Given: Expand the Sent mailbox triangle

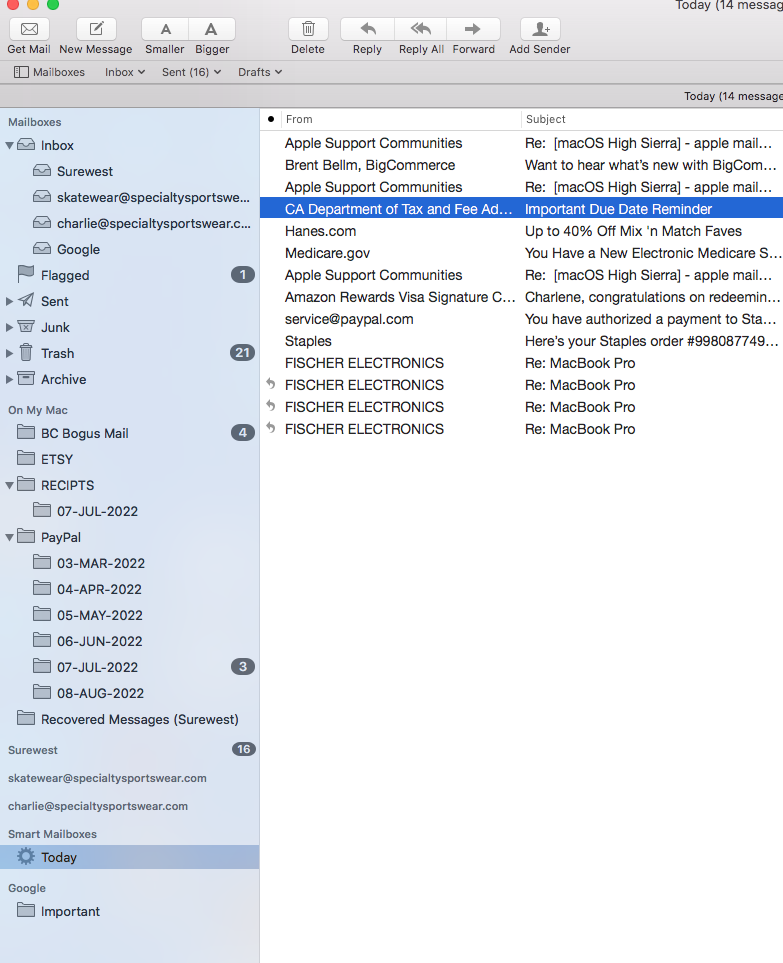Looking at the screenshot, I should 9,302.
